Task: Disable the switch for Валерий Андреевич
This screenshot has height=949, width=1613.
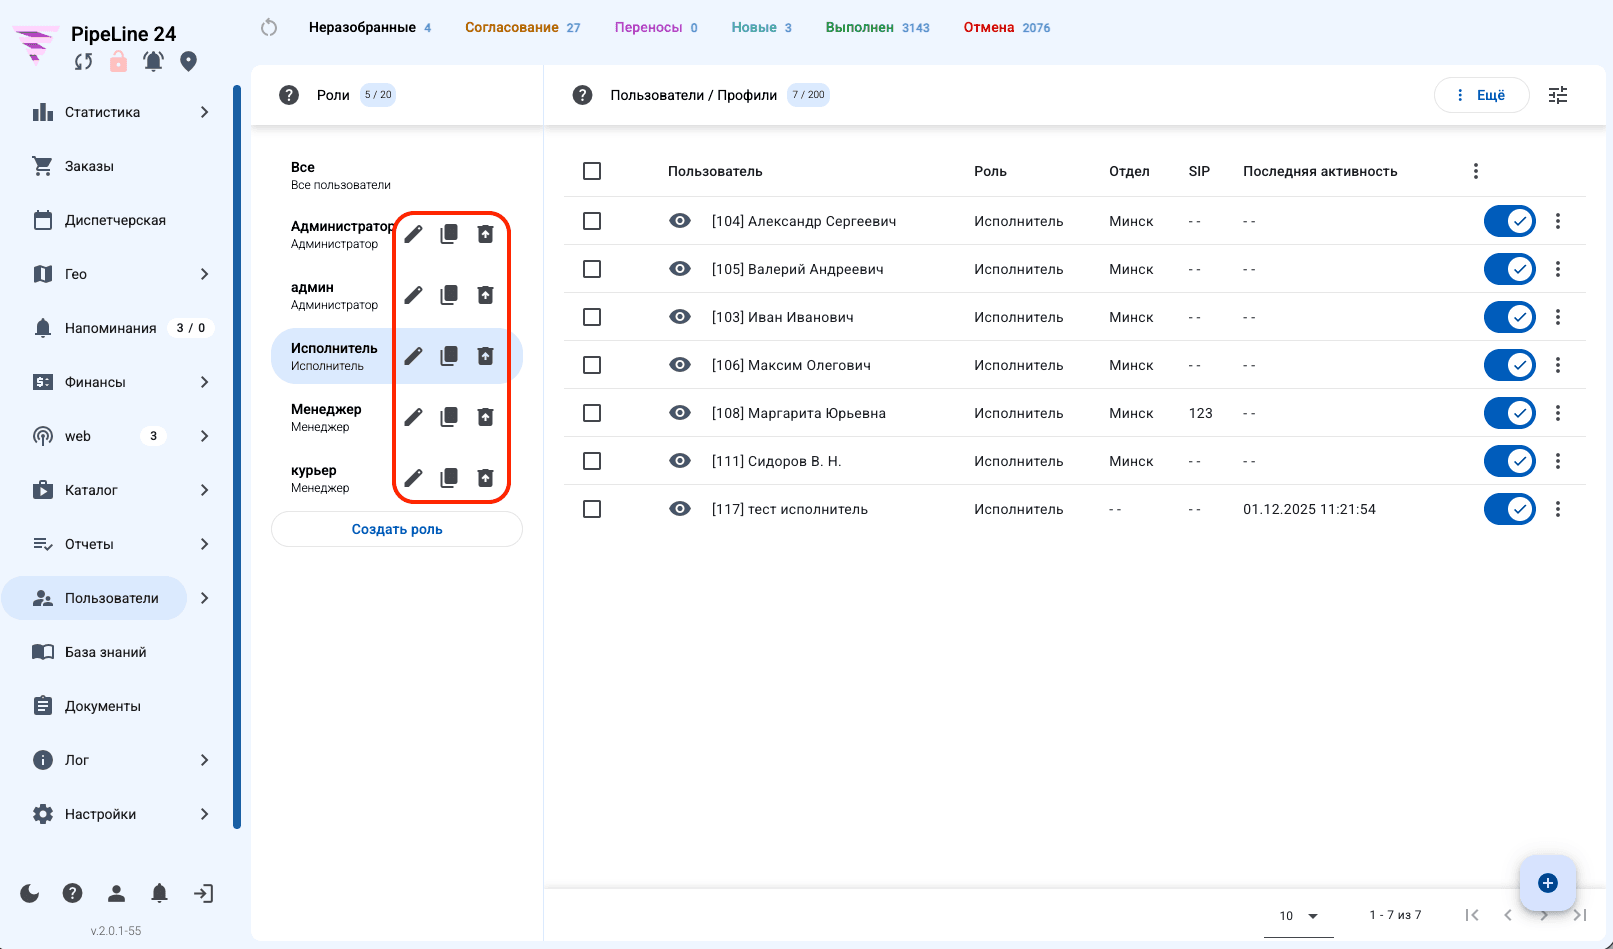Action: [x=1510, y=269]
